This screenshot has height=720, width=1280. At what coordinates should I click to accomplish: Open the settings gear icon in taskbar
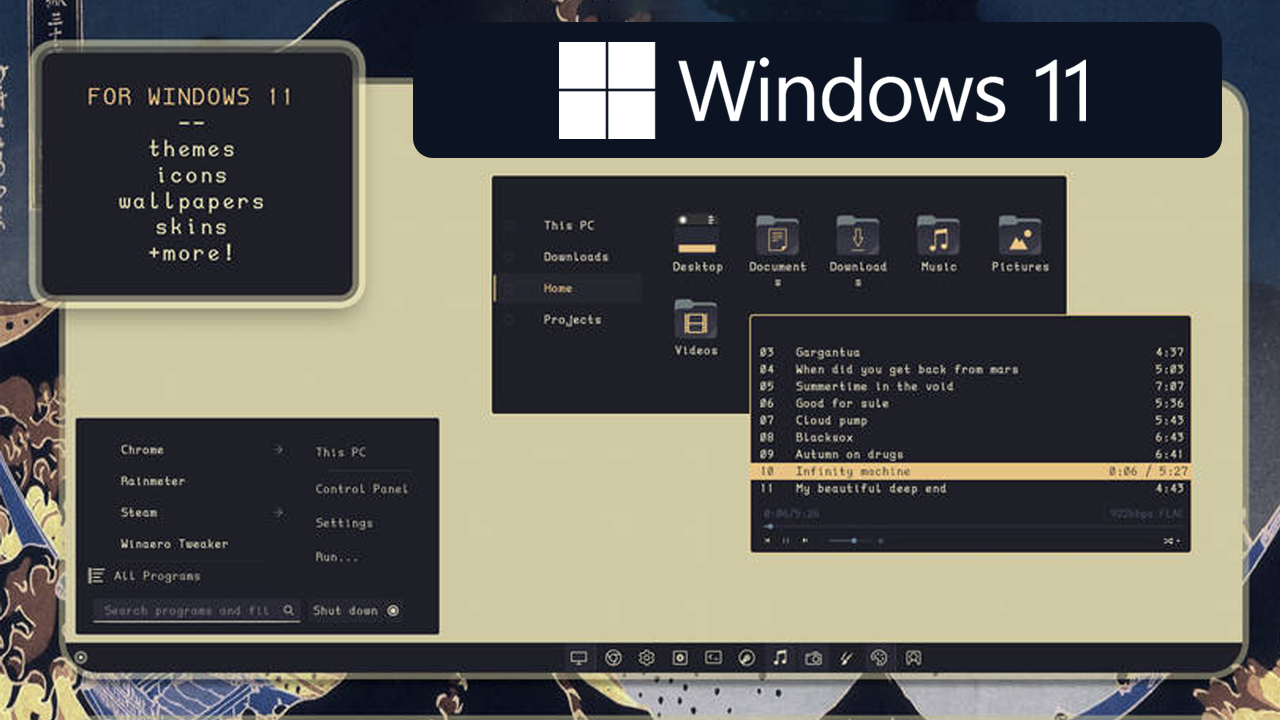pyautogui.click(x=647, y=658)
